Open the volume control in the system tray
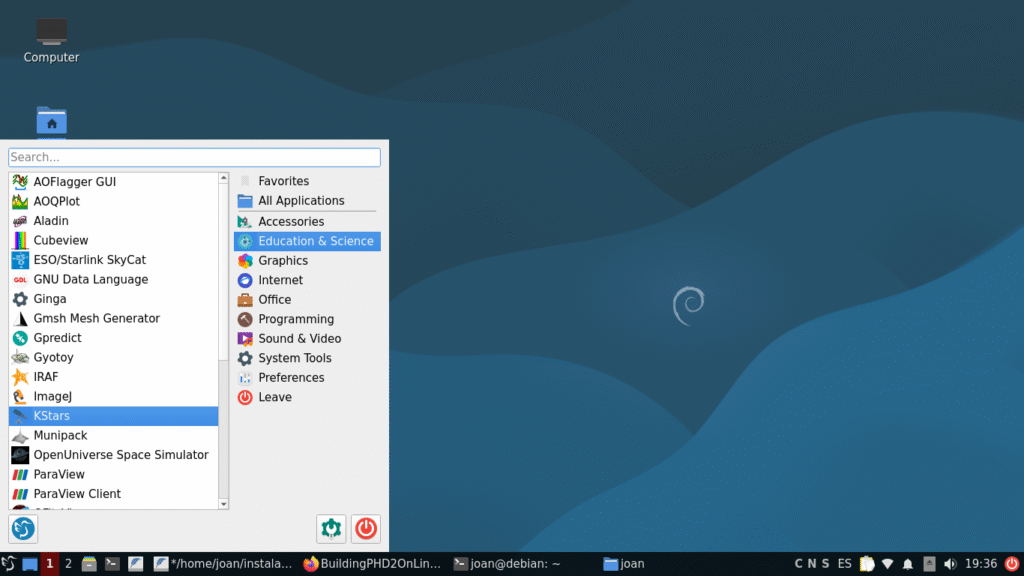 point(949,564)
